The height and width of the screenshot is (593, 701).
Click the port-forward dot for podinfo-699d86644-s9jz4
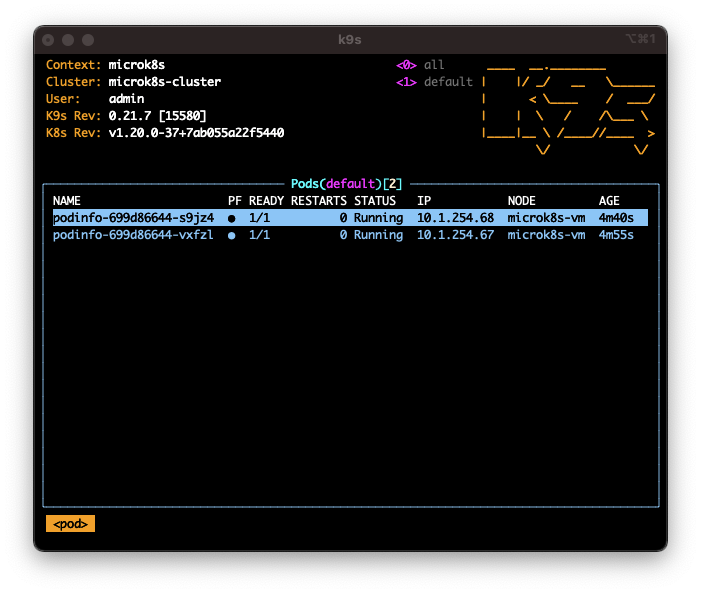(232, 218)
